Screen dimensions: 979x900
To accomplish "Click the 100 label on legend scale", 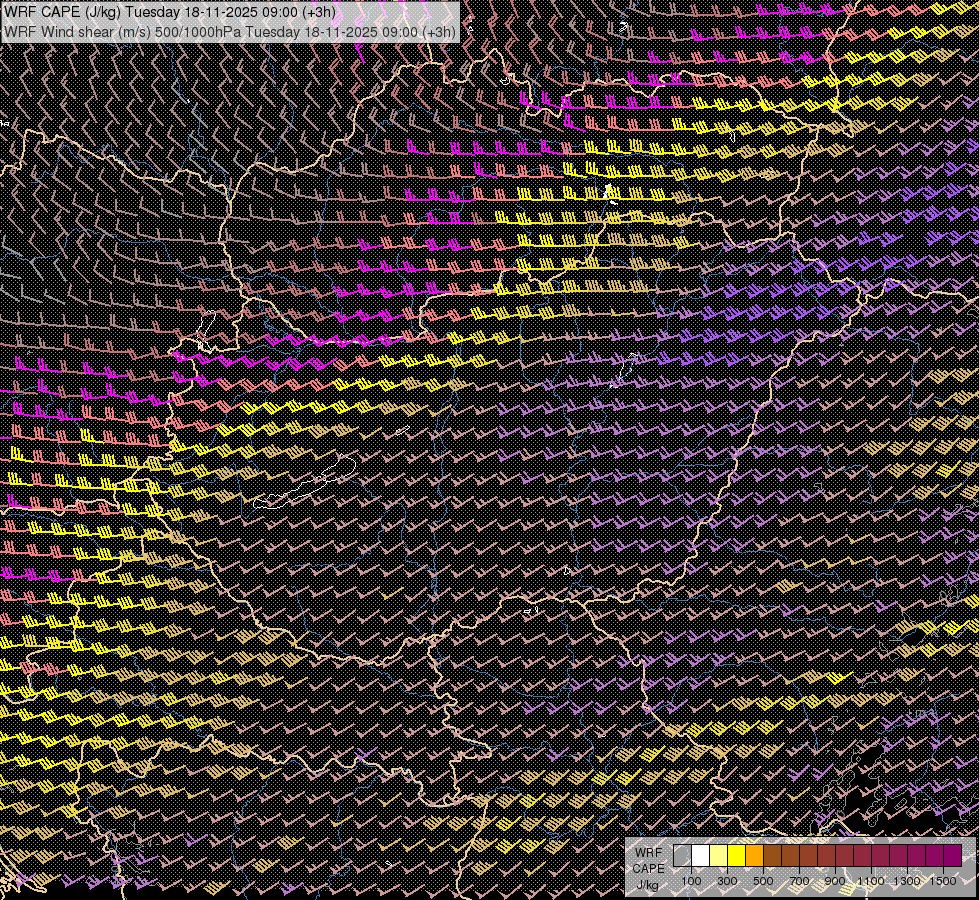I will [x=691, y=881].
